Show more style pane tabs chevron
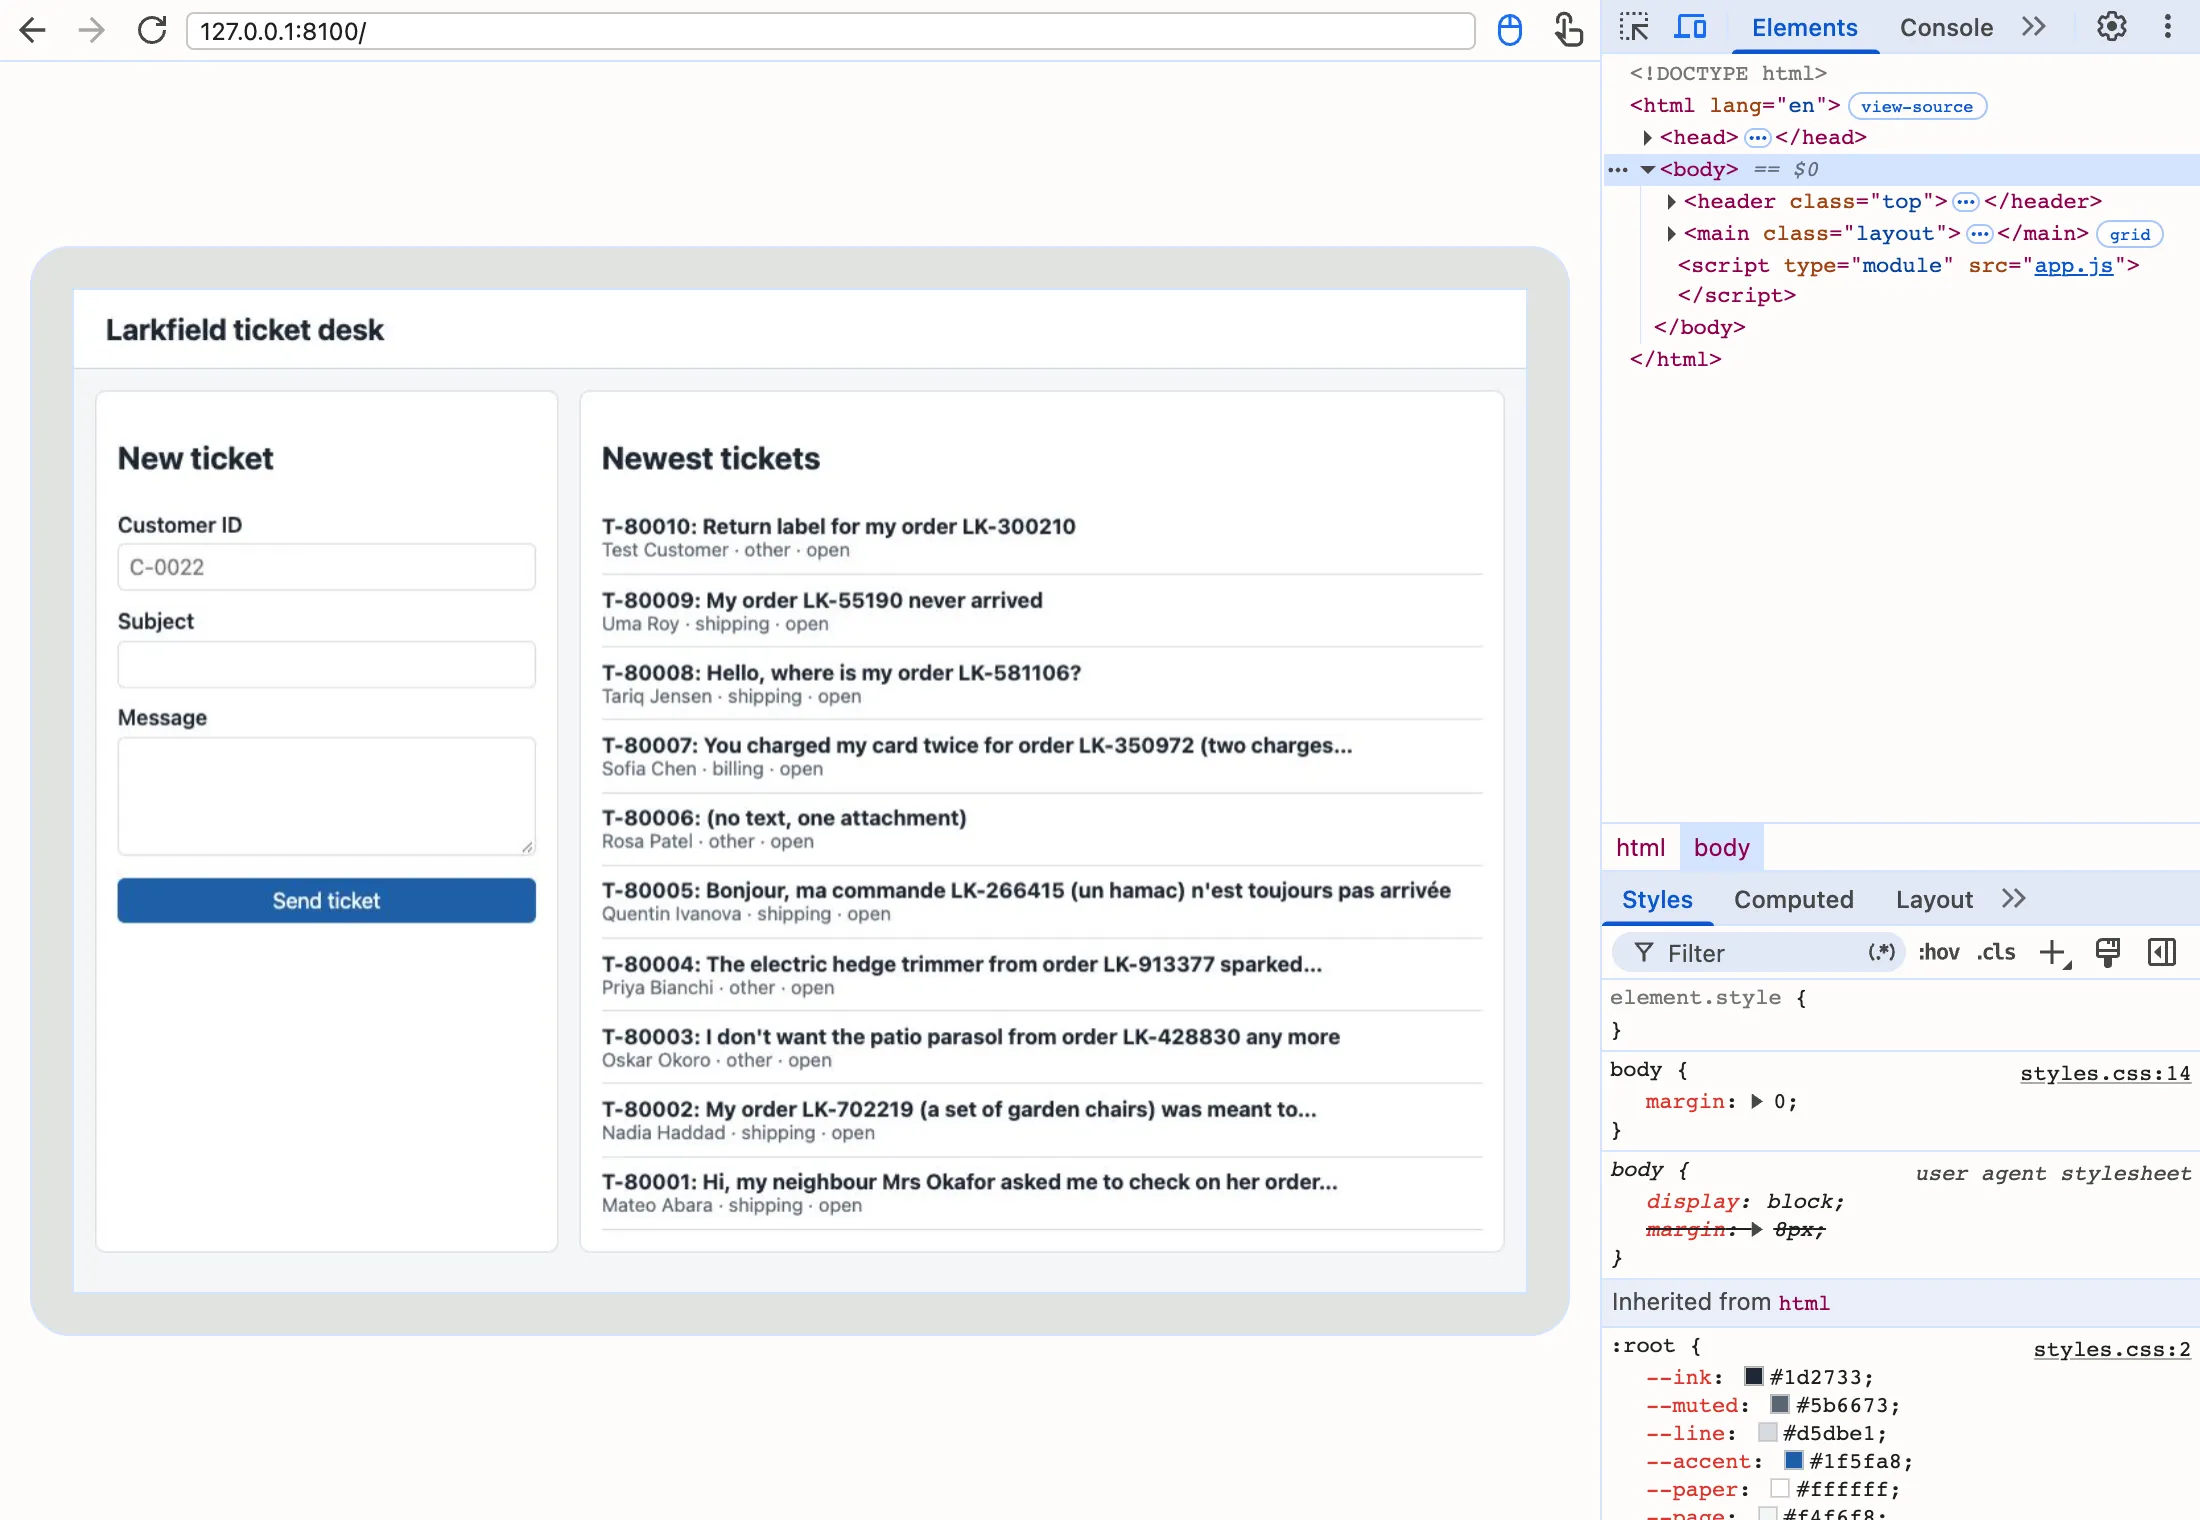This screenshot has width=2200, height=1520. coord(2013,898)
